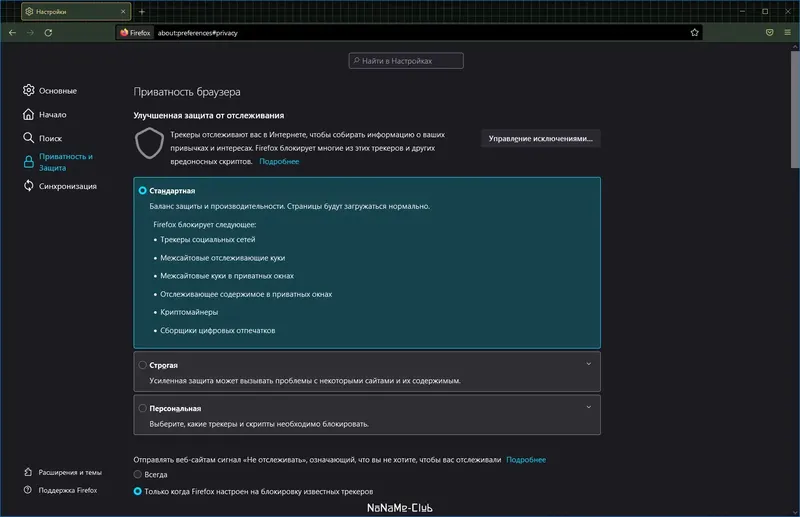Switch to the Настройки browser tab
Screen dimensions: 800x517
click(x=76, y=11)
